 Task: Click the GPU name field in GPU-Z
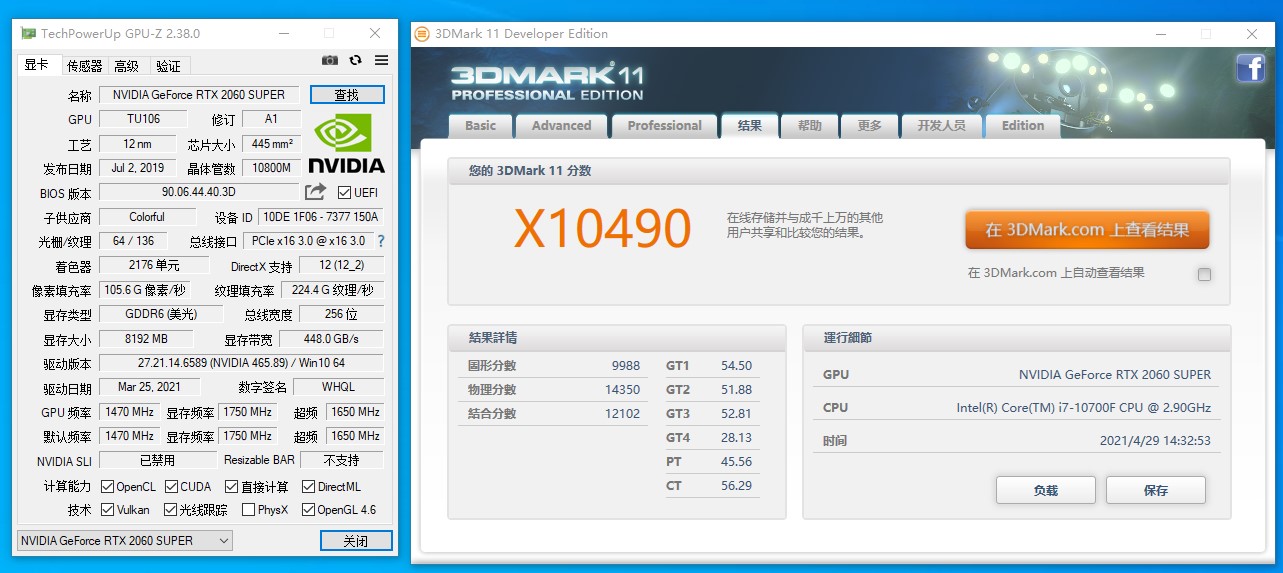coord(199,95)
